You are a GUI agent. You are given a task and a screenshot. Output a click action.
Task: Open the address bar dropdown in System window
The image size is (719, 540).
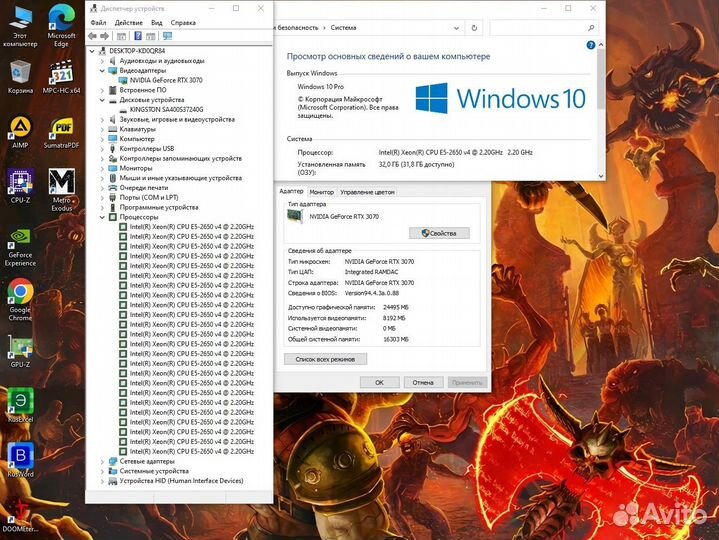(456, 28)
